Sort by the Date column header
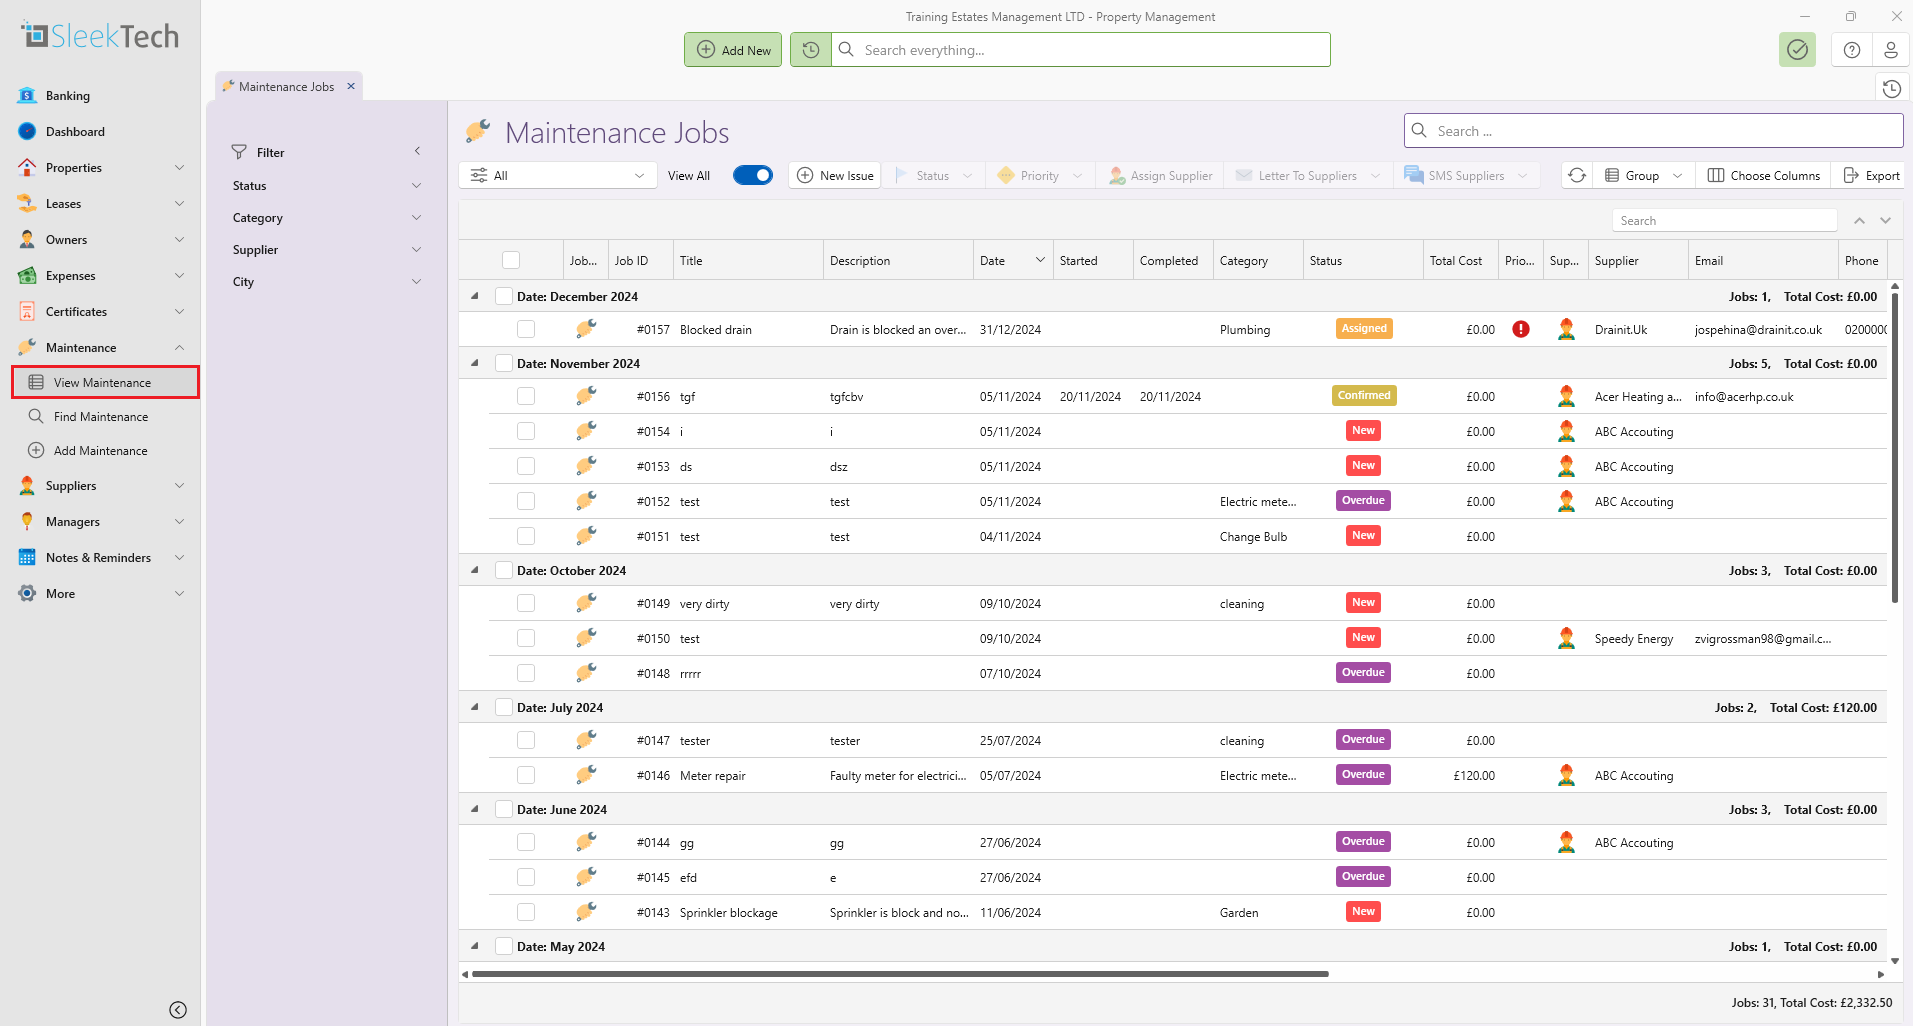1913x1026 pixels. (1013, 260)
